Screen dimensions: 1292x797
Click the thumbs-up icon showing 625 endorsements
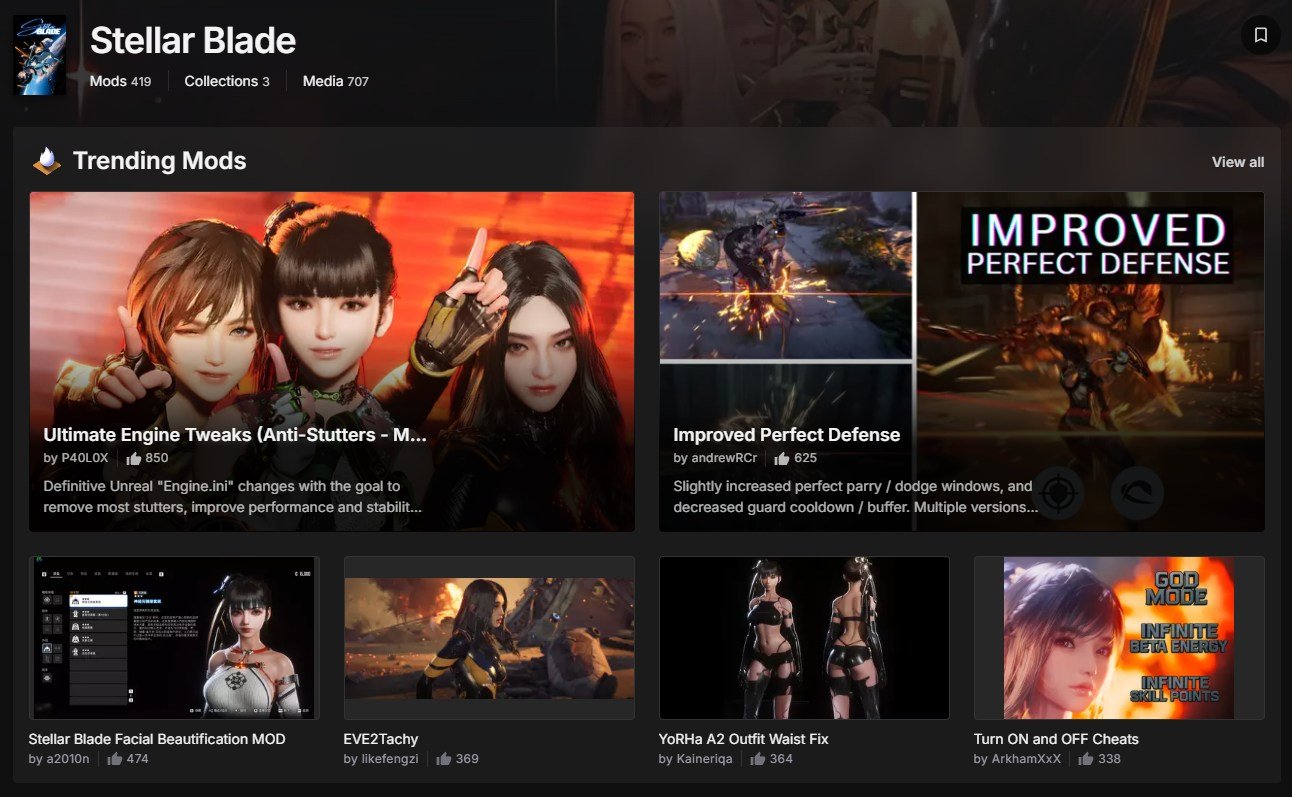(x=782, y=458)
